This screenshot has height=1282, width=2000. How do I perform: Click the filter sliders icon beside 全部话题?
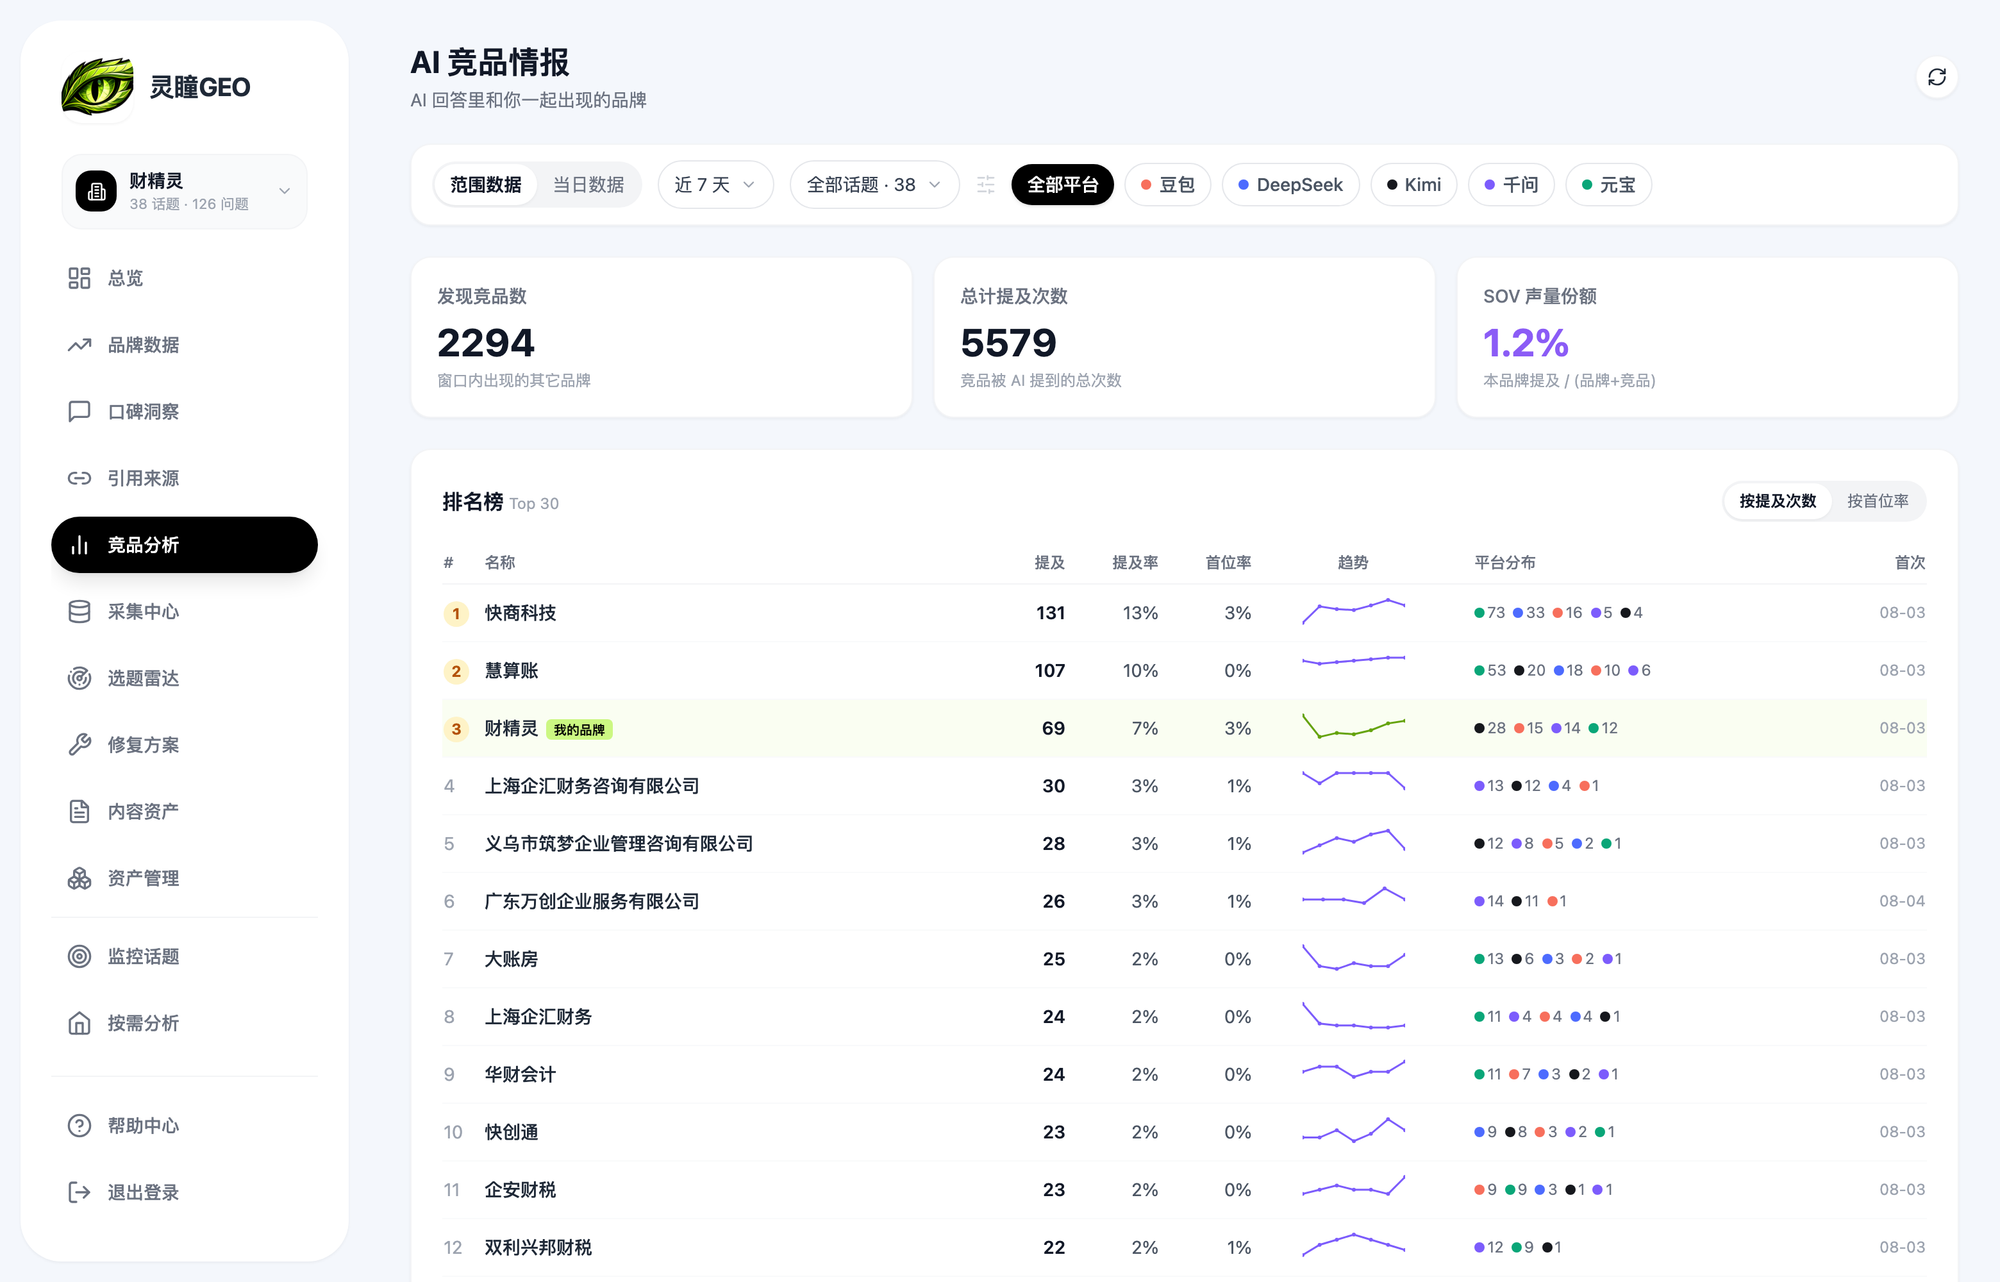pyautogui.click(x=986, y=185)
